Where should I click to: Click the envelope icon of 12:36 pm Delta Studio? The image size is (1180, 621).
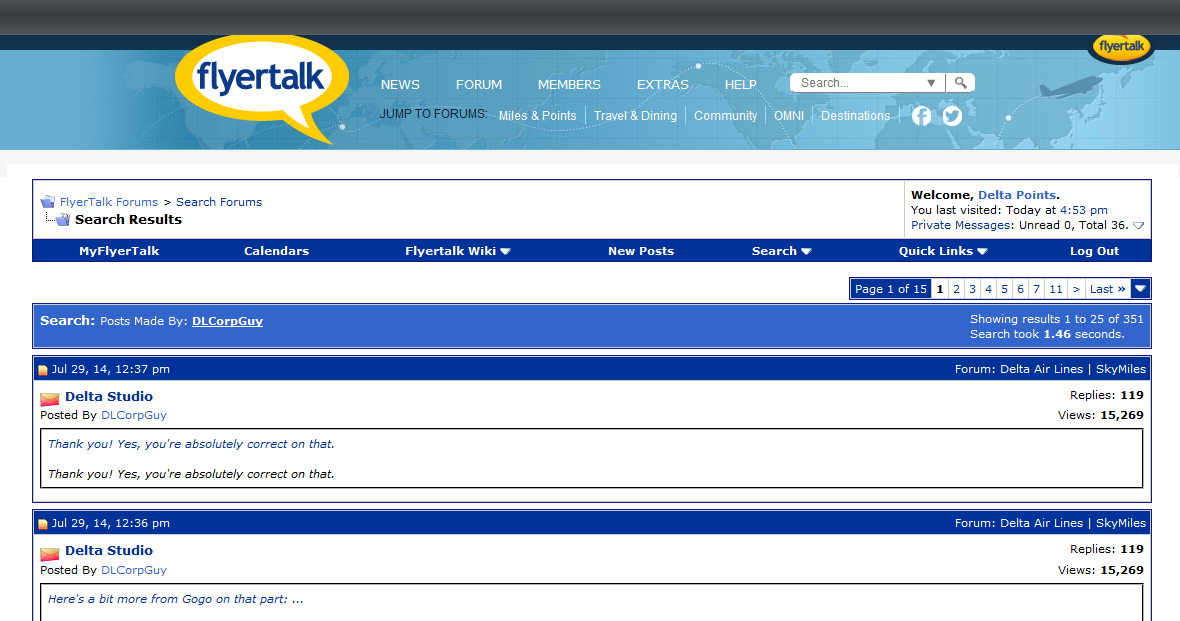(50, 554)
